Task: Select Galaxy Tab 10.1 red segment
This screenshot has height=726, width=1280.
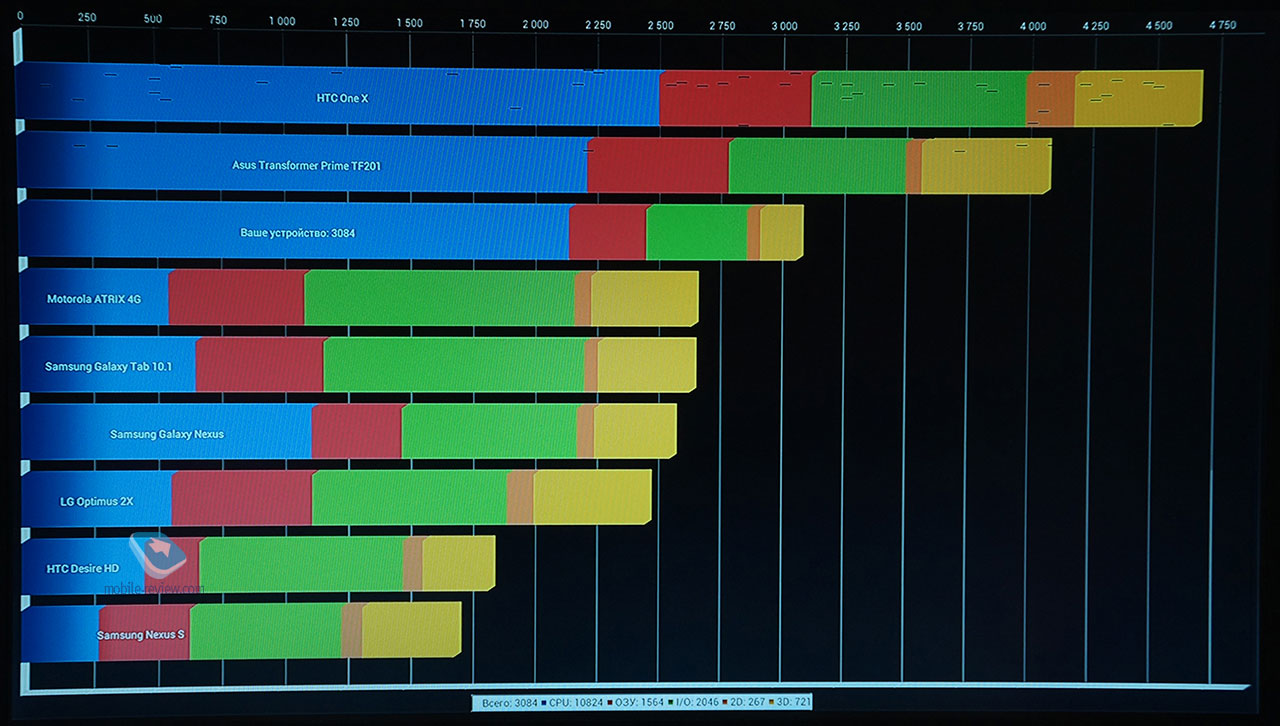Action: [x=259, y=365]
